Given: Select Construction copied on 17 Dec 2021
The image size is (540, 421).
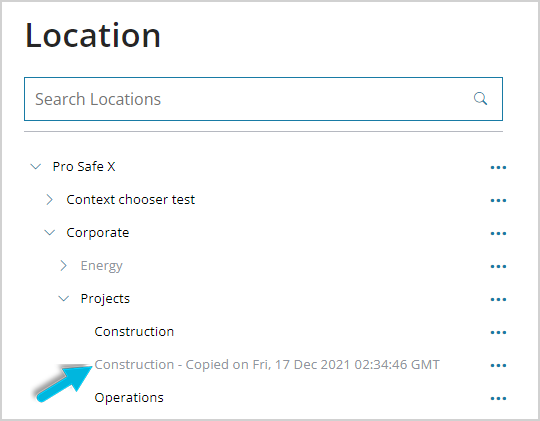Looking at the screenshot, I should pyautogui.click(x=267, y=364).
